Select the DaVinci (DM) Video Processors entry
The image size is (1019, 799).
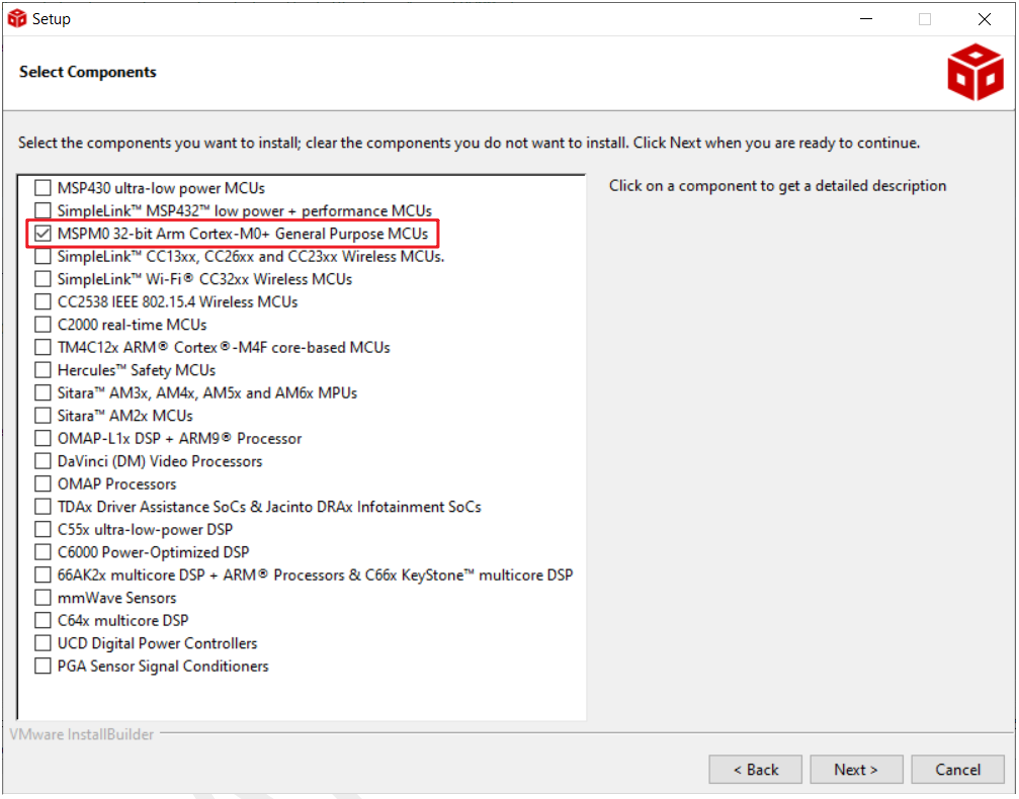pos(159,461)
